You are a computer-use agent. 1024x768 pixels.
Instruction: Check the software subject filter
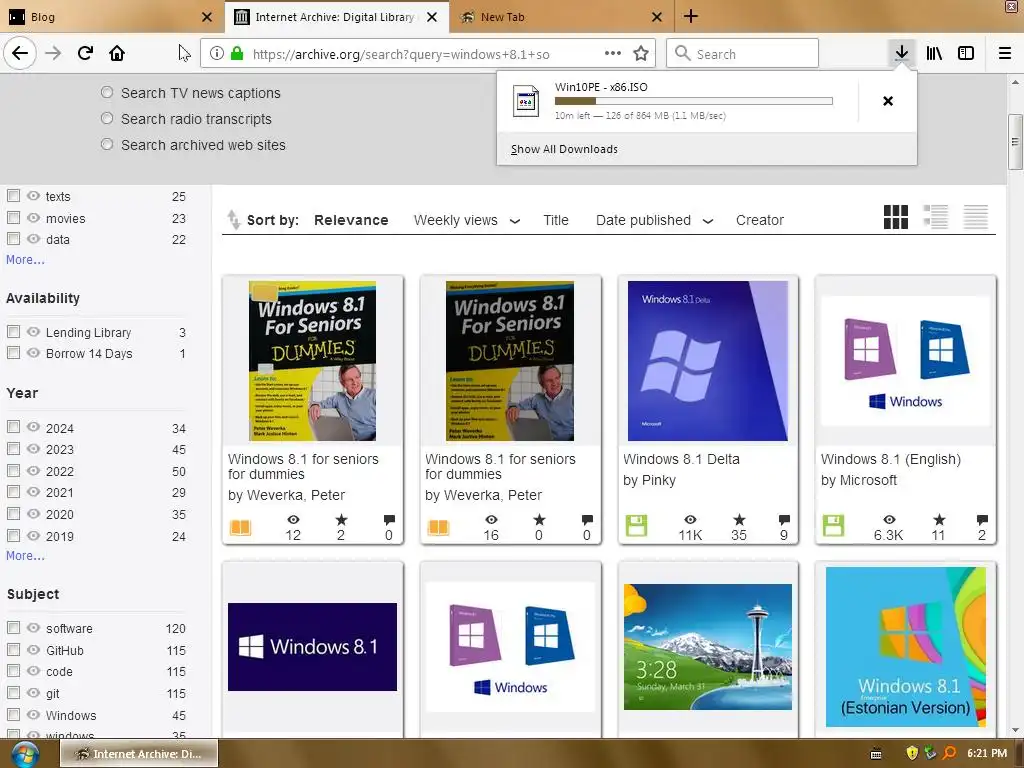[13, 628]
